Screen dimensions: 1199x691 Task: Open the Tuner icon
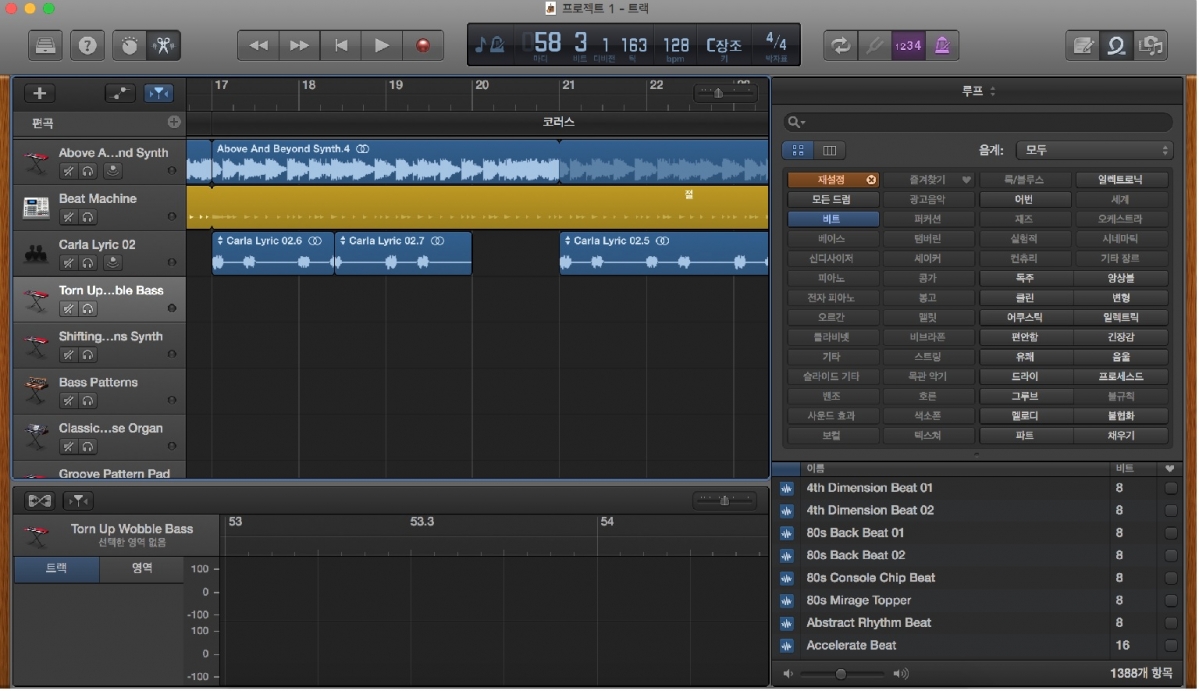click(x=874, y=45)
